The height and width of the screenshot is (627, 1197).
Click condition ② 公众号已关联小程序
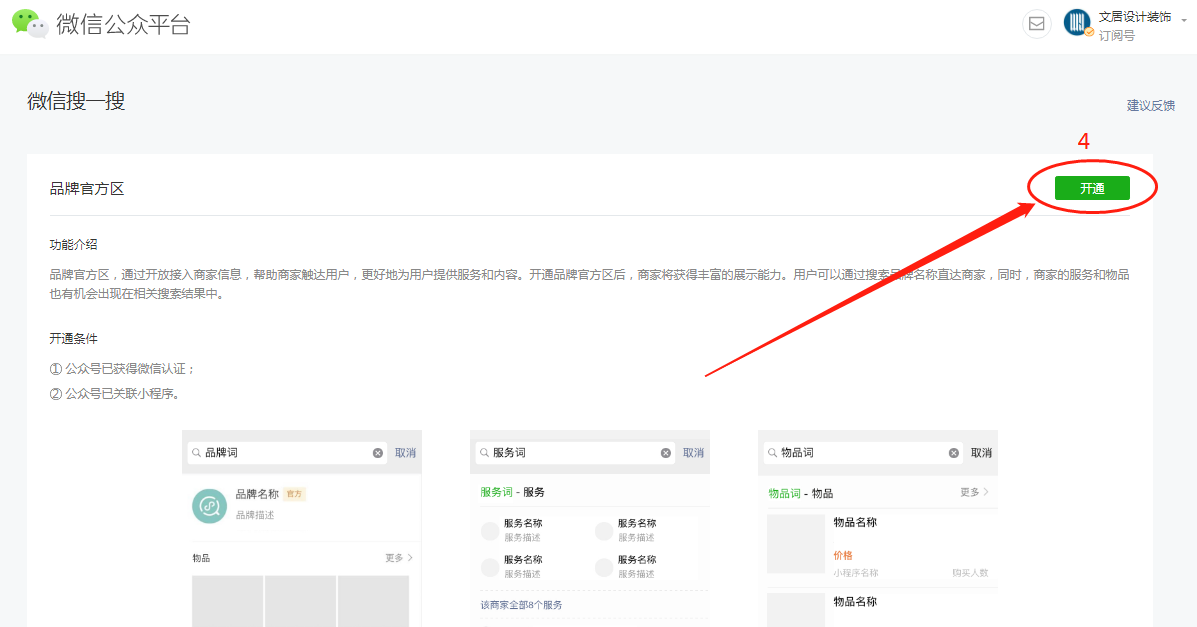pos(115,394)
